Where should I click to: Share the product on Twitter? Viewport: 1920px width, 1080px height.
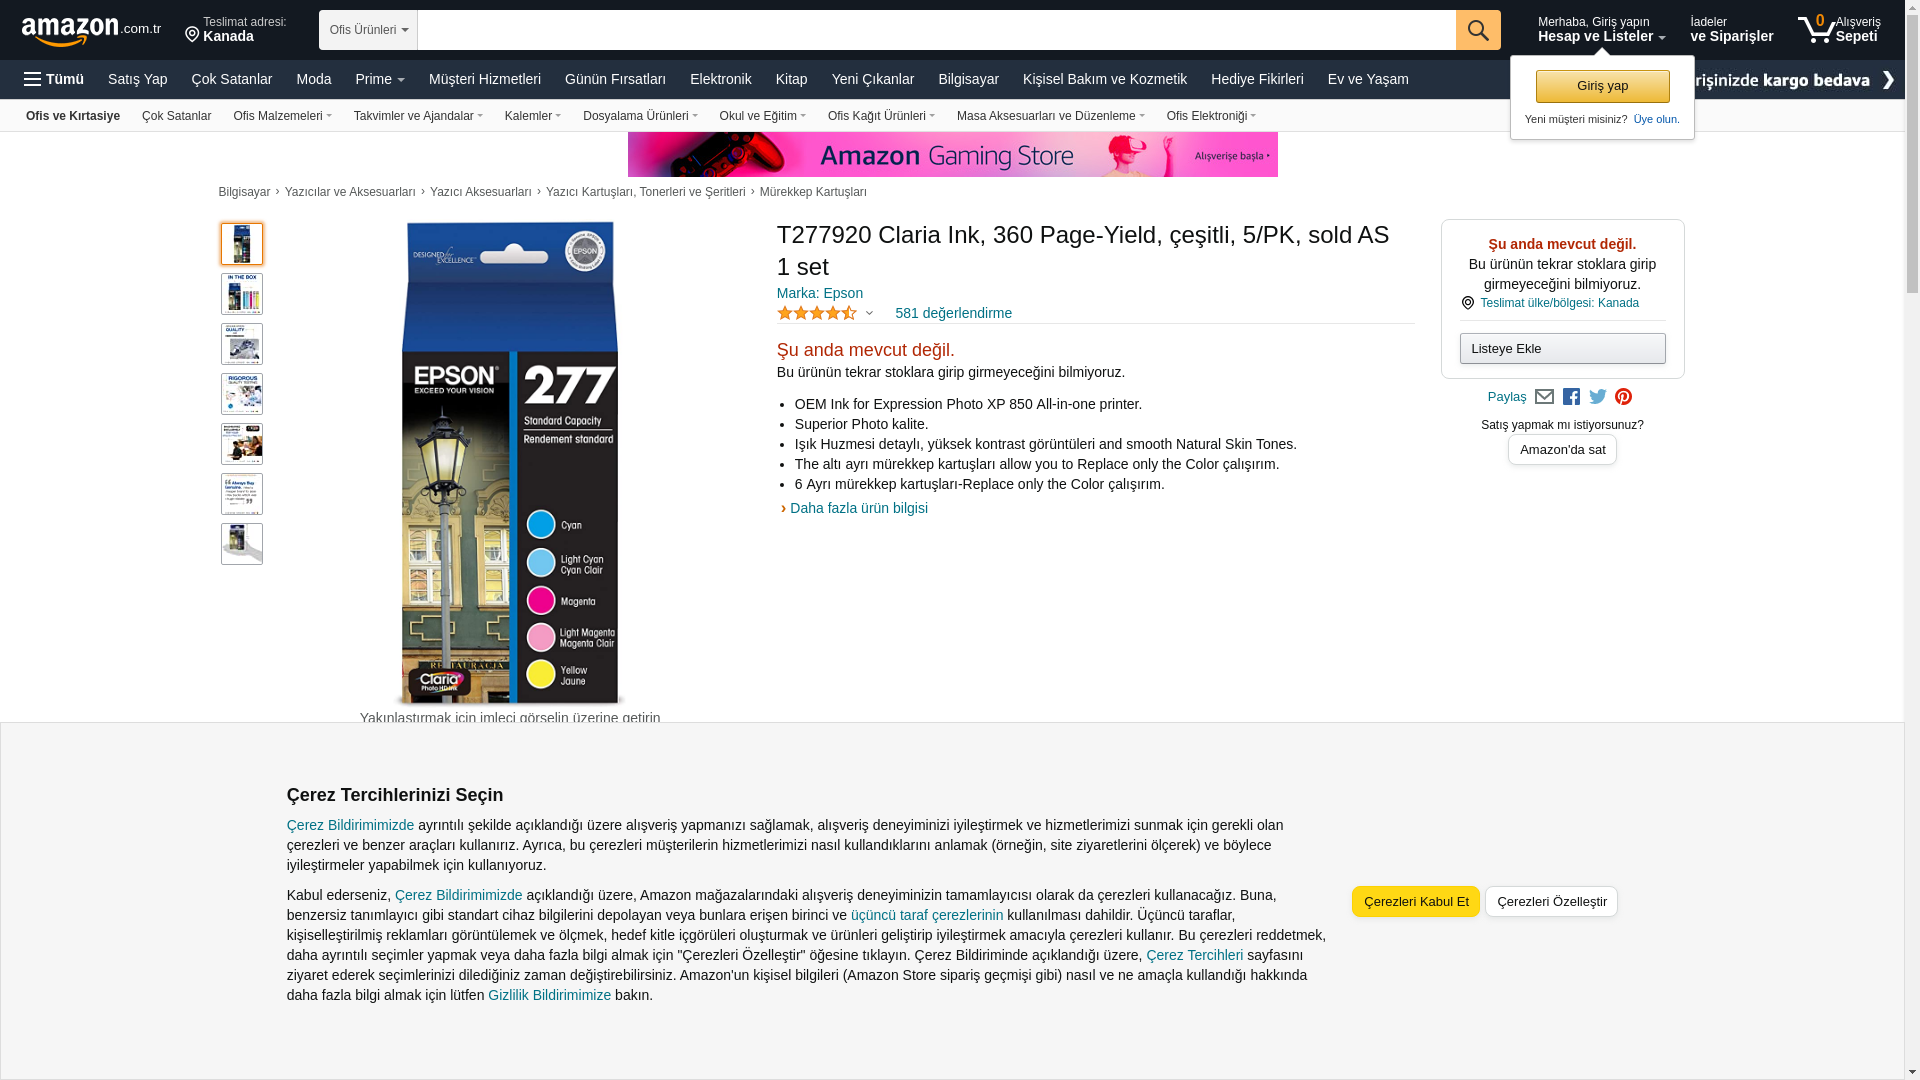click(x=1598, y=397)
